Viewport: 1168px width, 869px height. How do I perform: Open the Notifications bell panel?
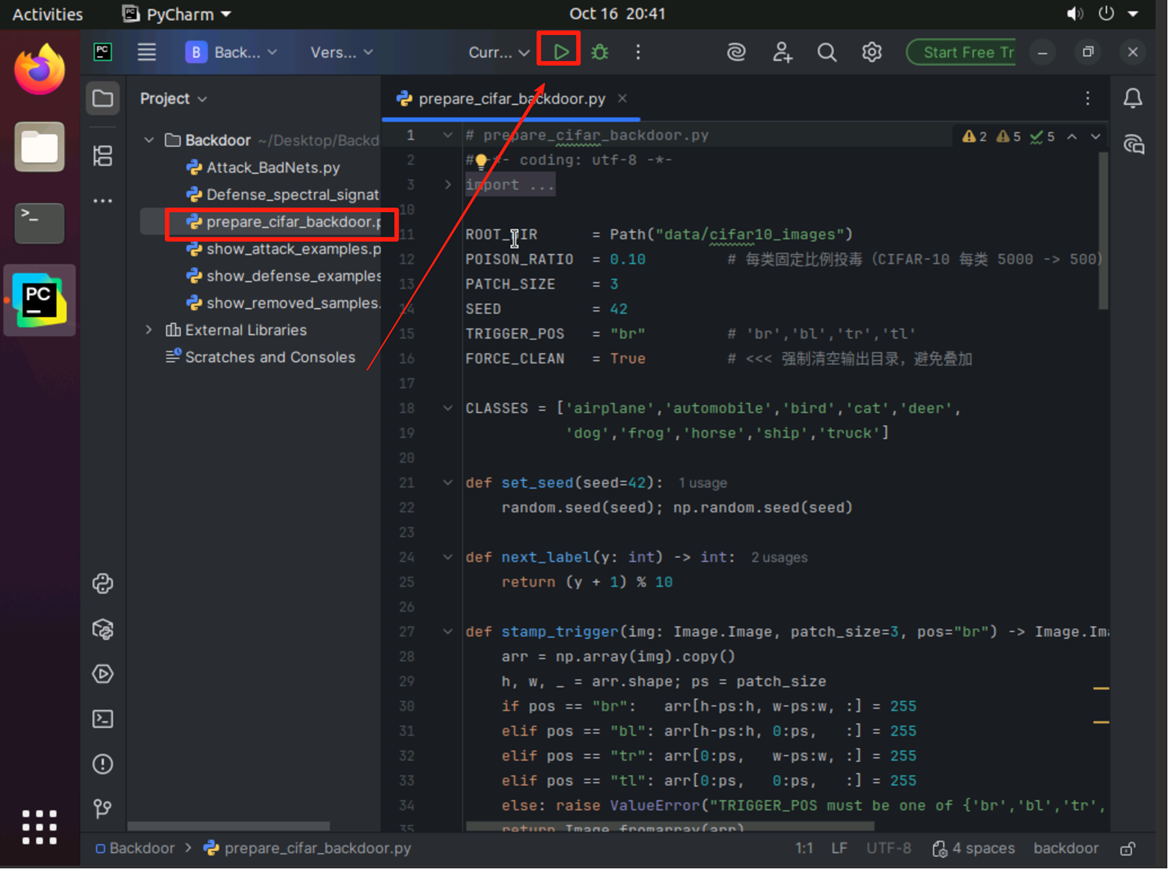click(1133, 98)
